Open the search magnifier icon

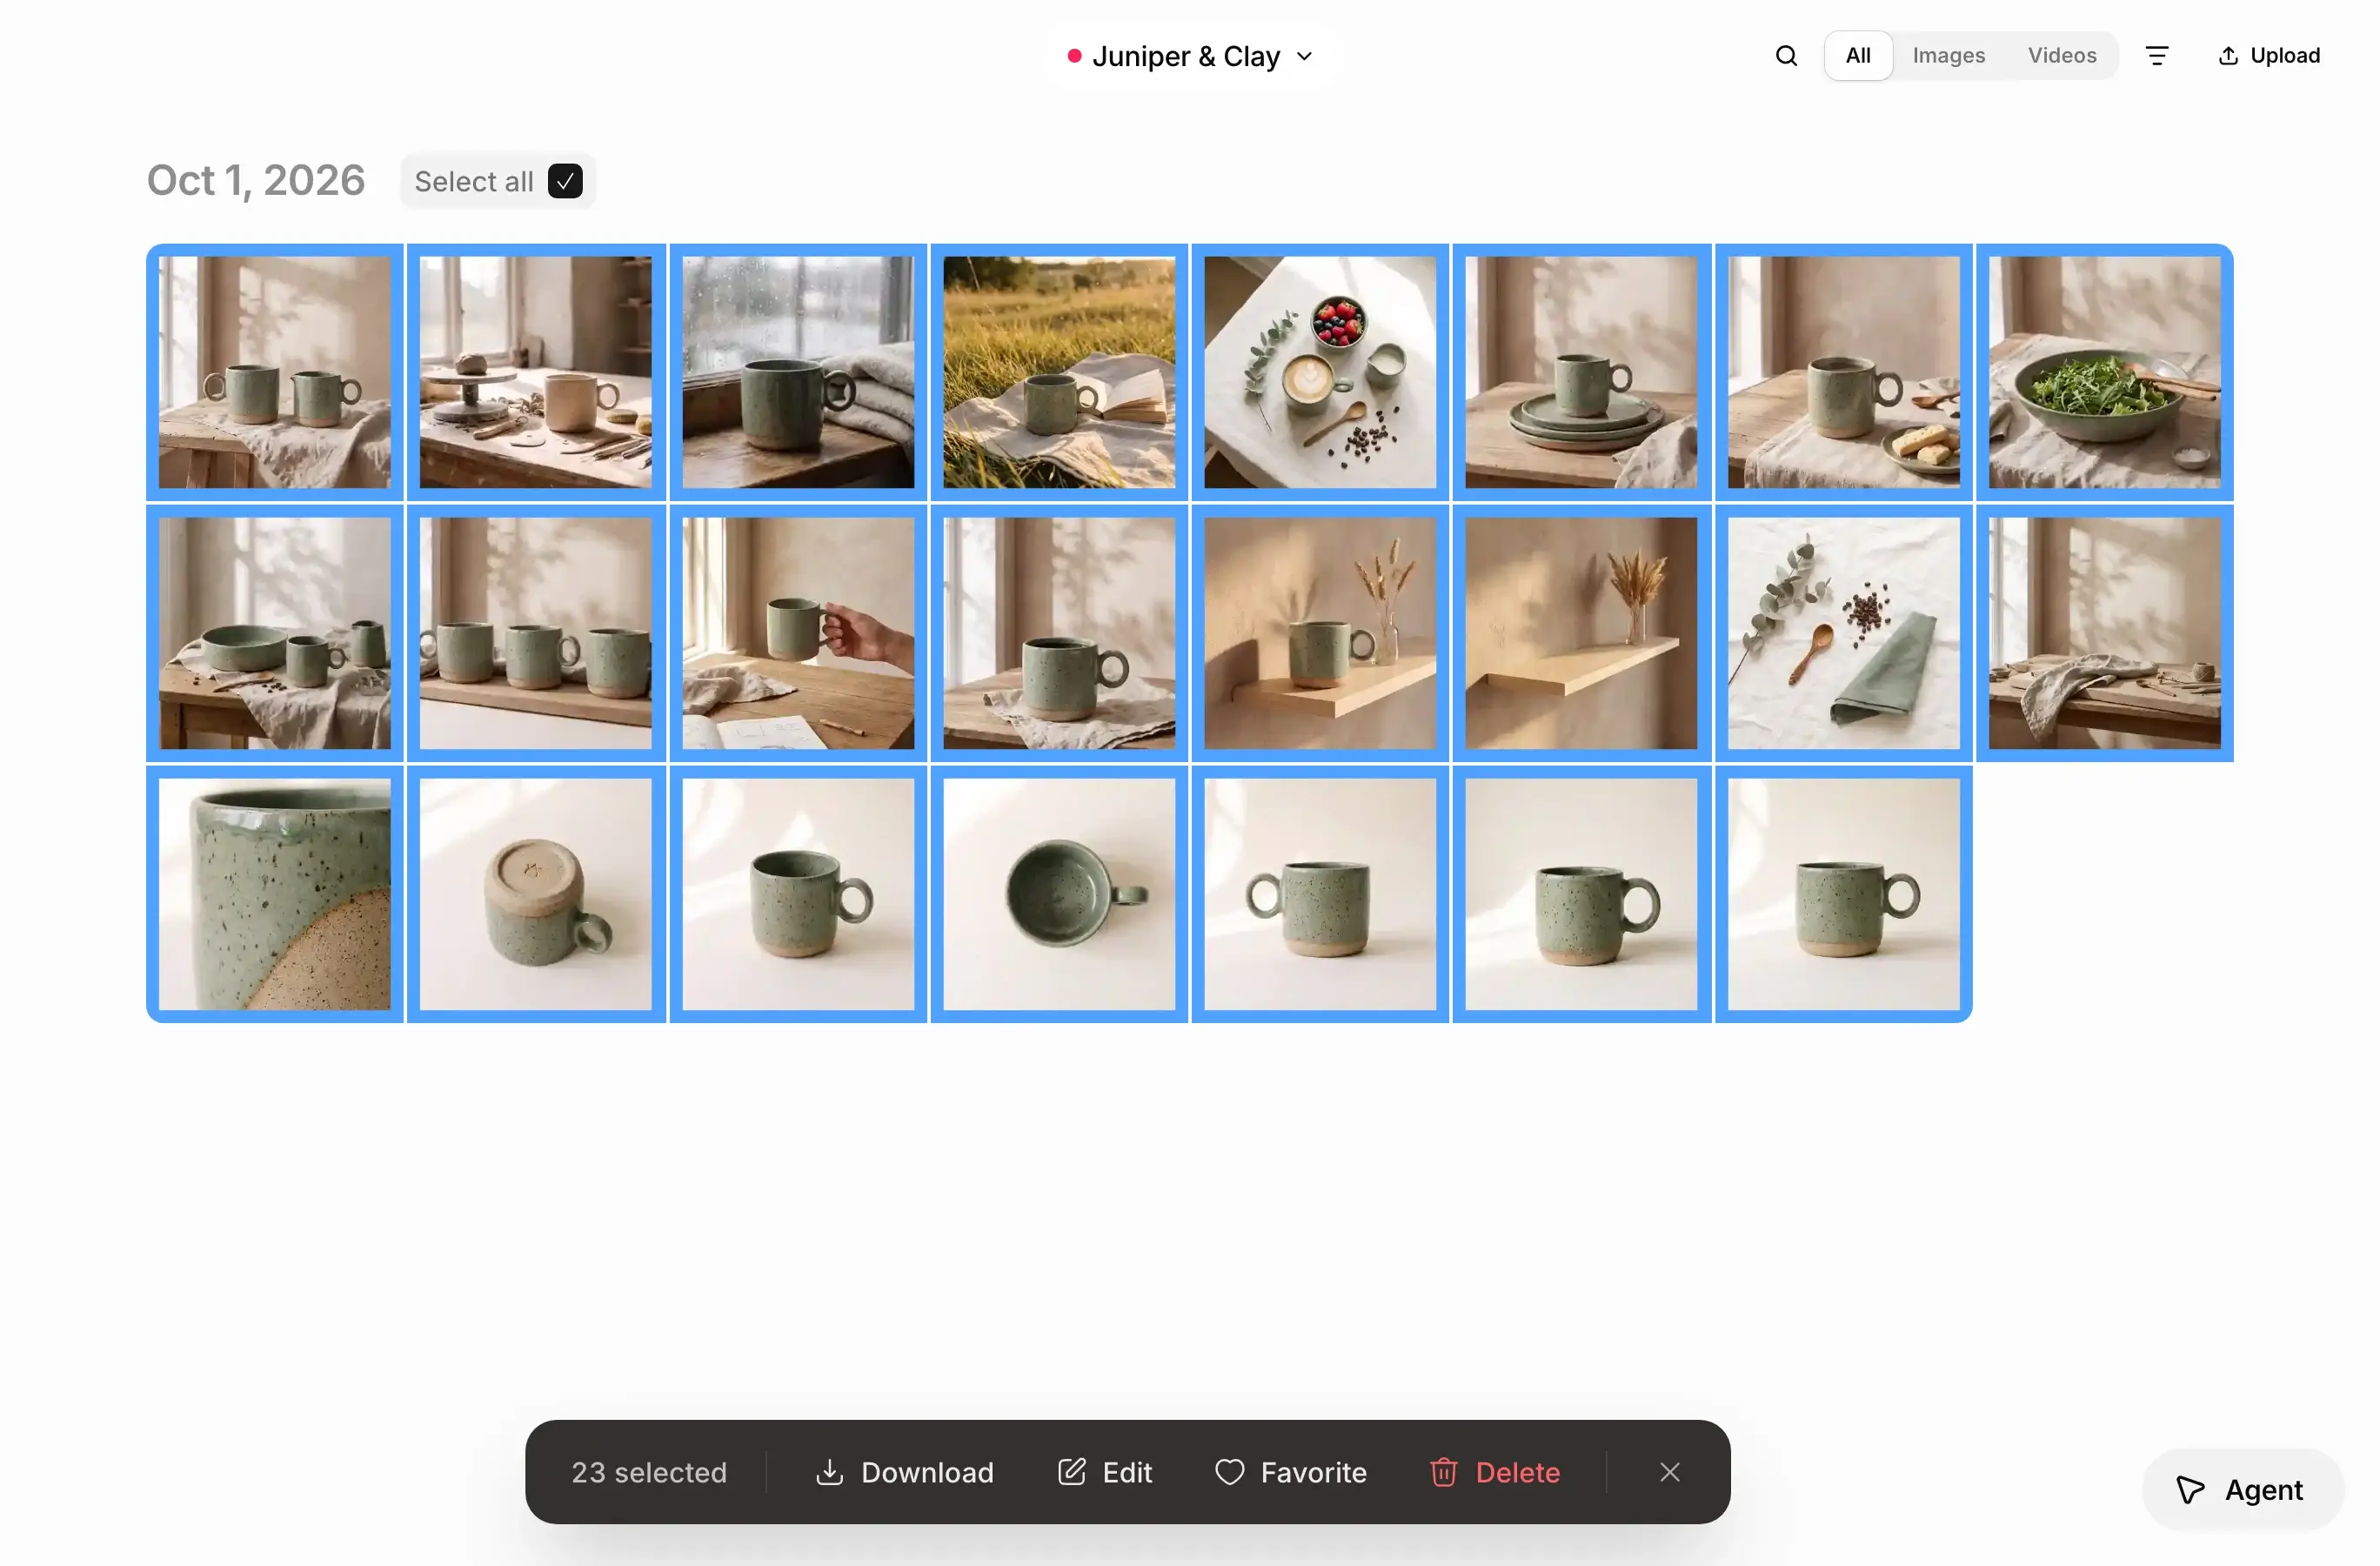[1786, 56]
